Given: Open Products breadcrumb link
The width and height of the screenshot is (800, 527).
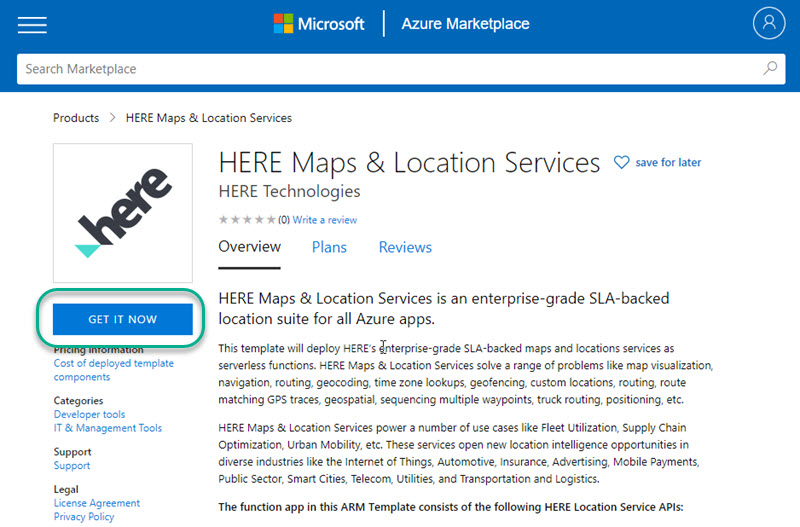Looking at the screenshot, I should pyautogui.click(x=76, y=118).
